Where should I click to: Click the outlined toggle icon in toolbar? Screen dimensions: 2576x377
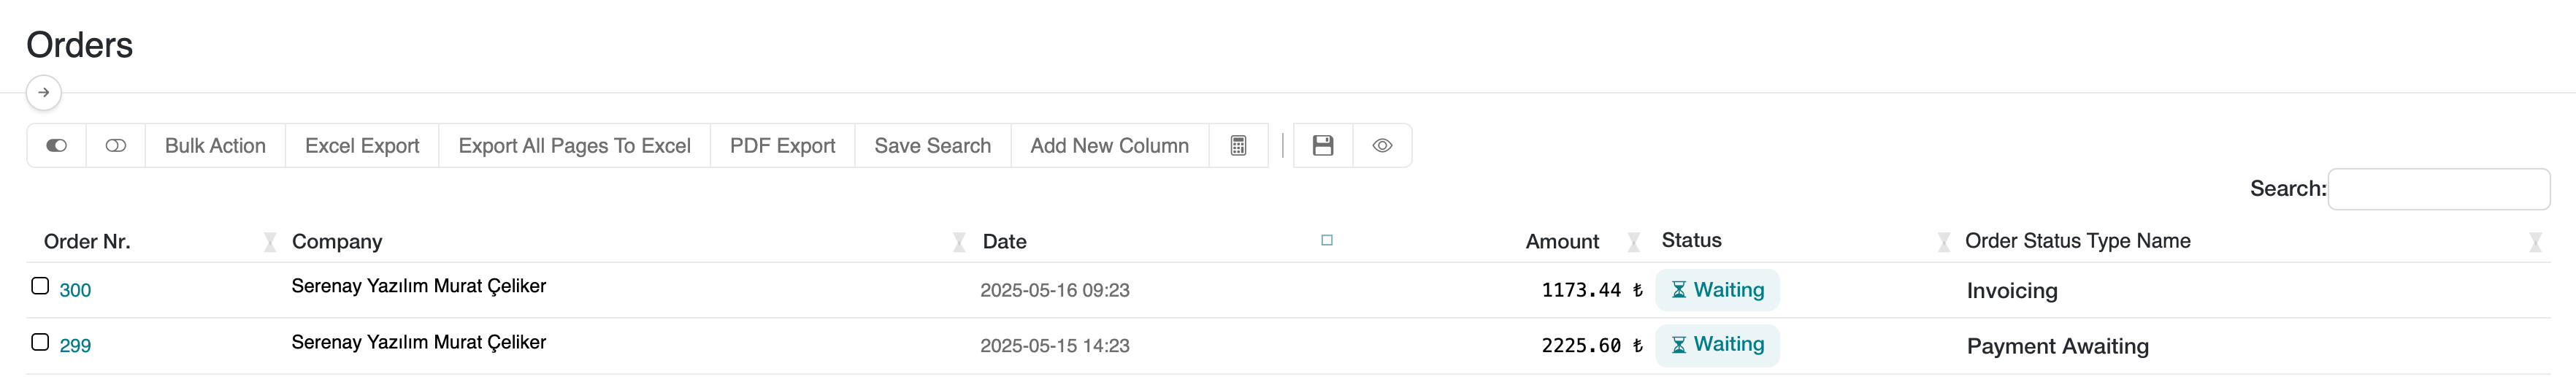coord(116,146)
